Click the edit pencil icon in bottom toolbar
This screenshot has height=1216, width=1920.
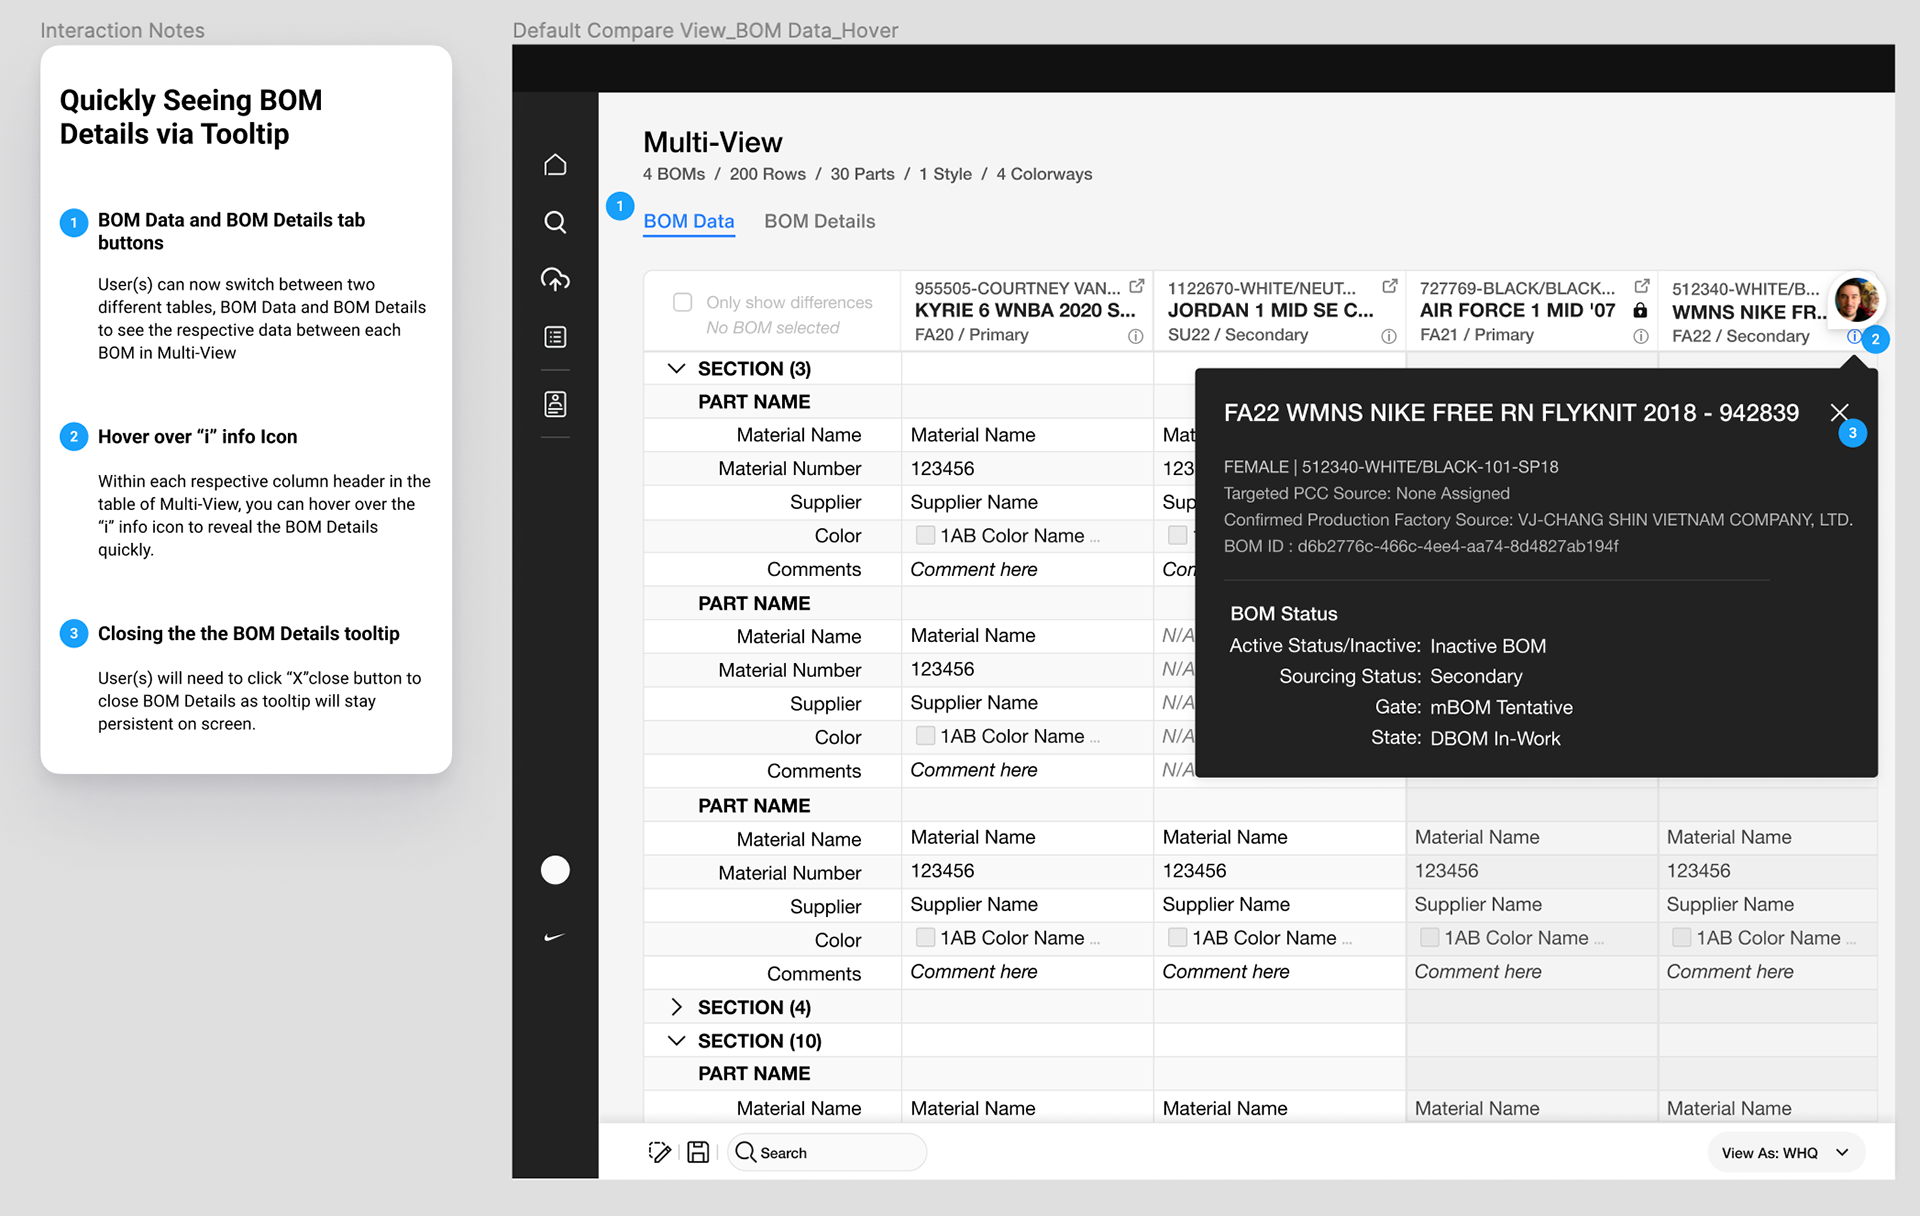pos(659,1152)
